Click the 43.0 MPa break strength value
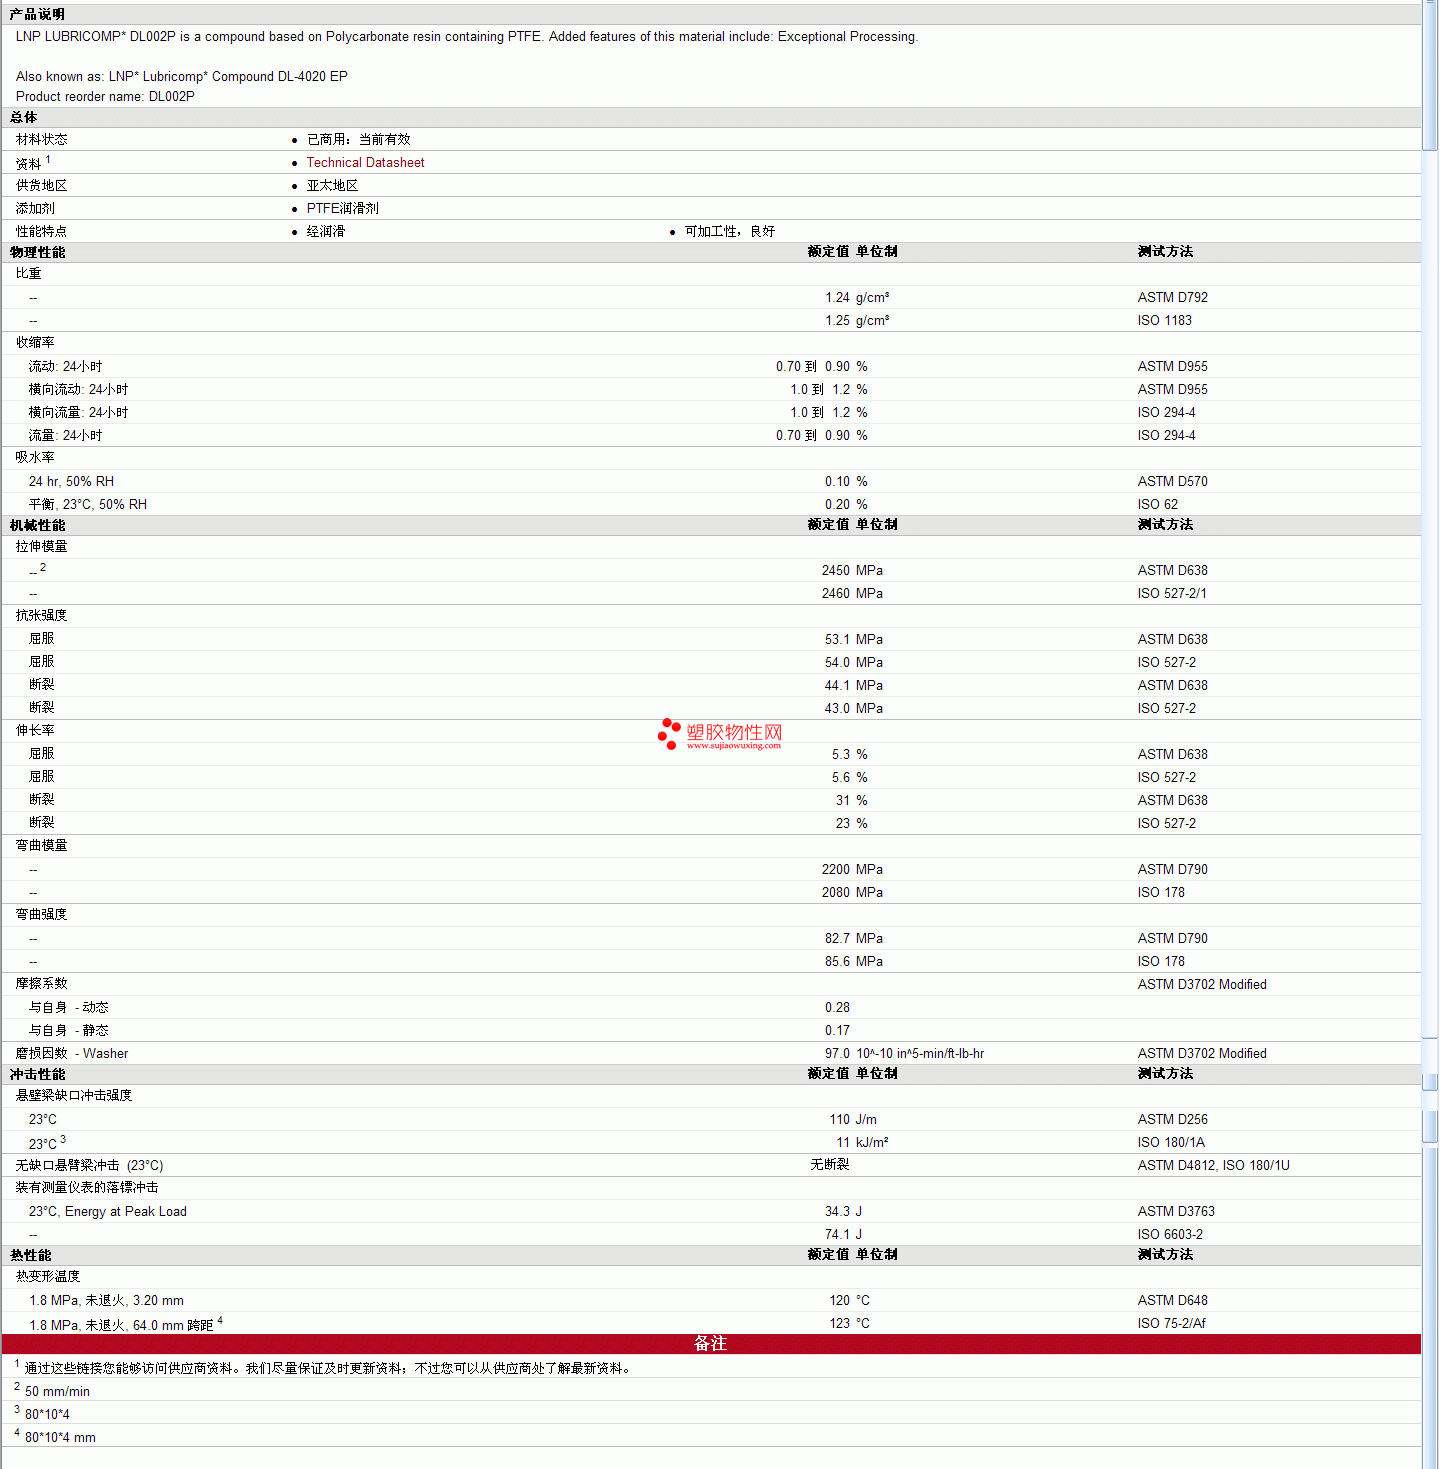 click(854, 708)
